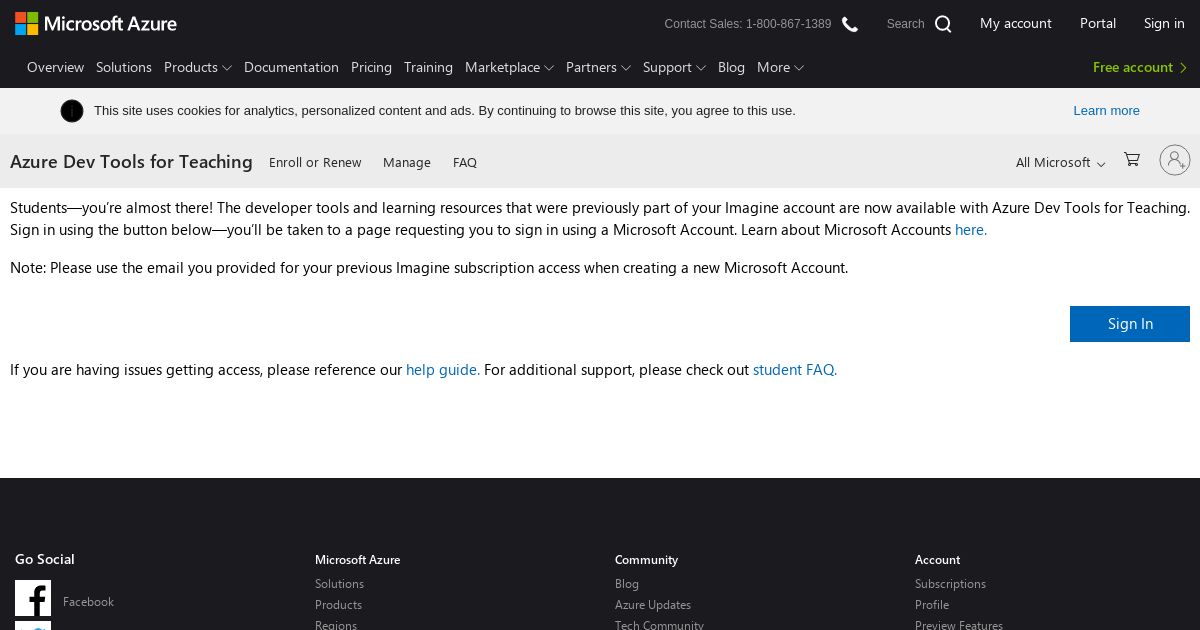Click Learn more about cookies
The width and height of the screenshot is (1200, 630).
coord(1106,111)
